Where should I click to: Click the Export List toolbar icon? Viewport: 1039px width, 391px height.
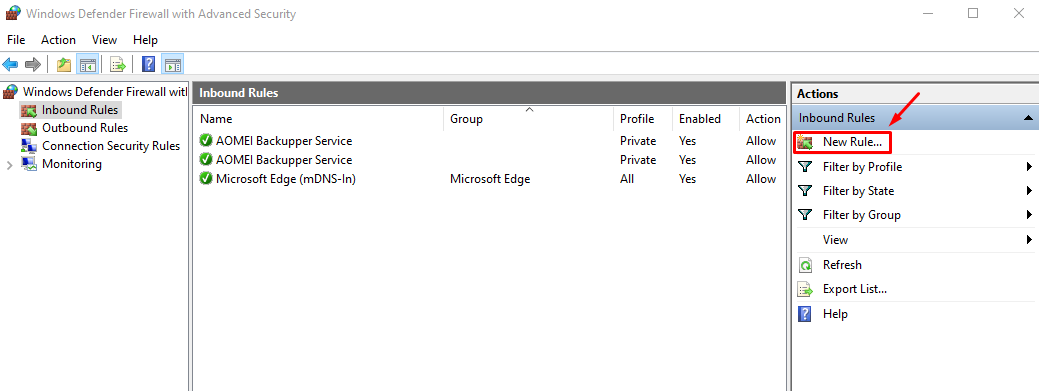coord(118,64)
